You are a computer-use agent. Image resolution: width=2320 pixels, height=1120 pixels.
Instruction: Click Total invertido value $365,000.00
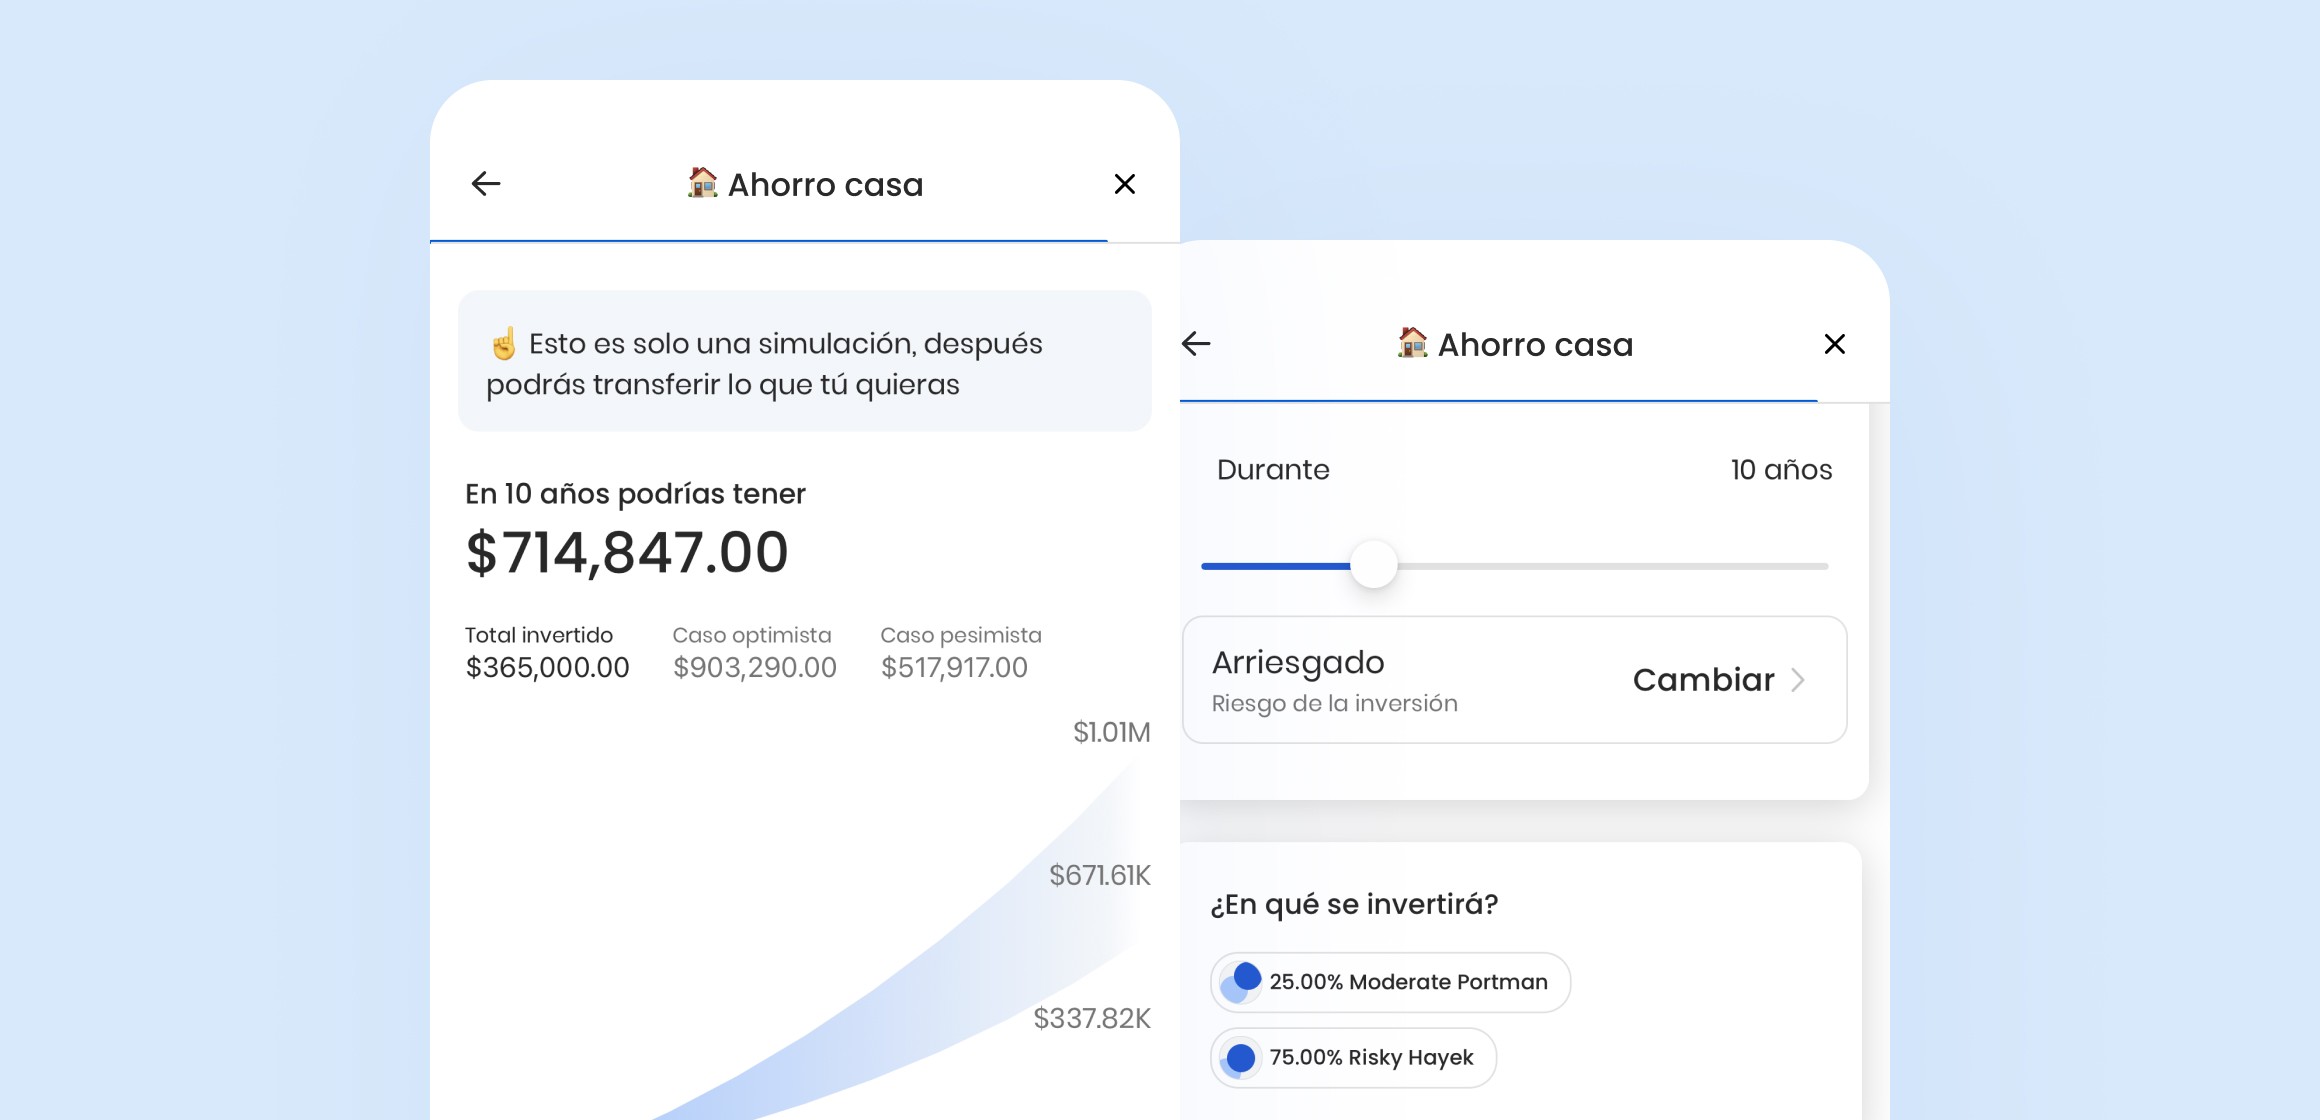click(x=547, y=668)
